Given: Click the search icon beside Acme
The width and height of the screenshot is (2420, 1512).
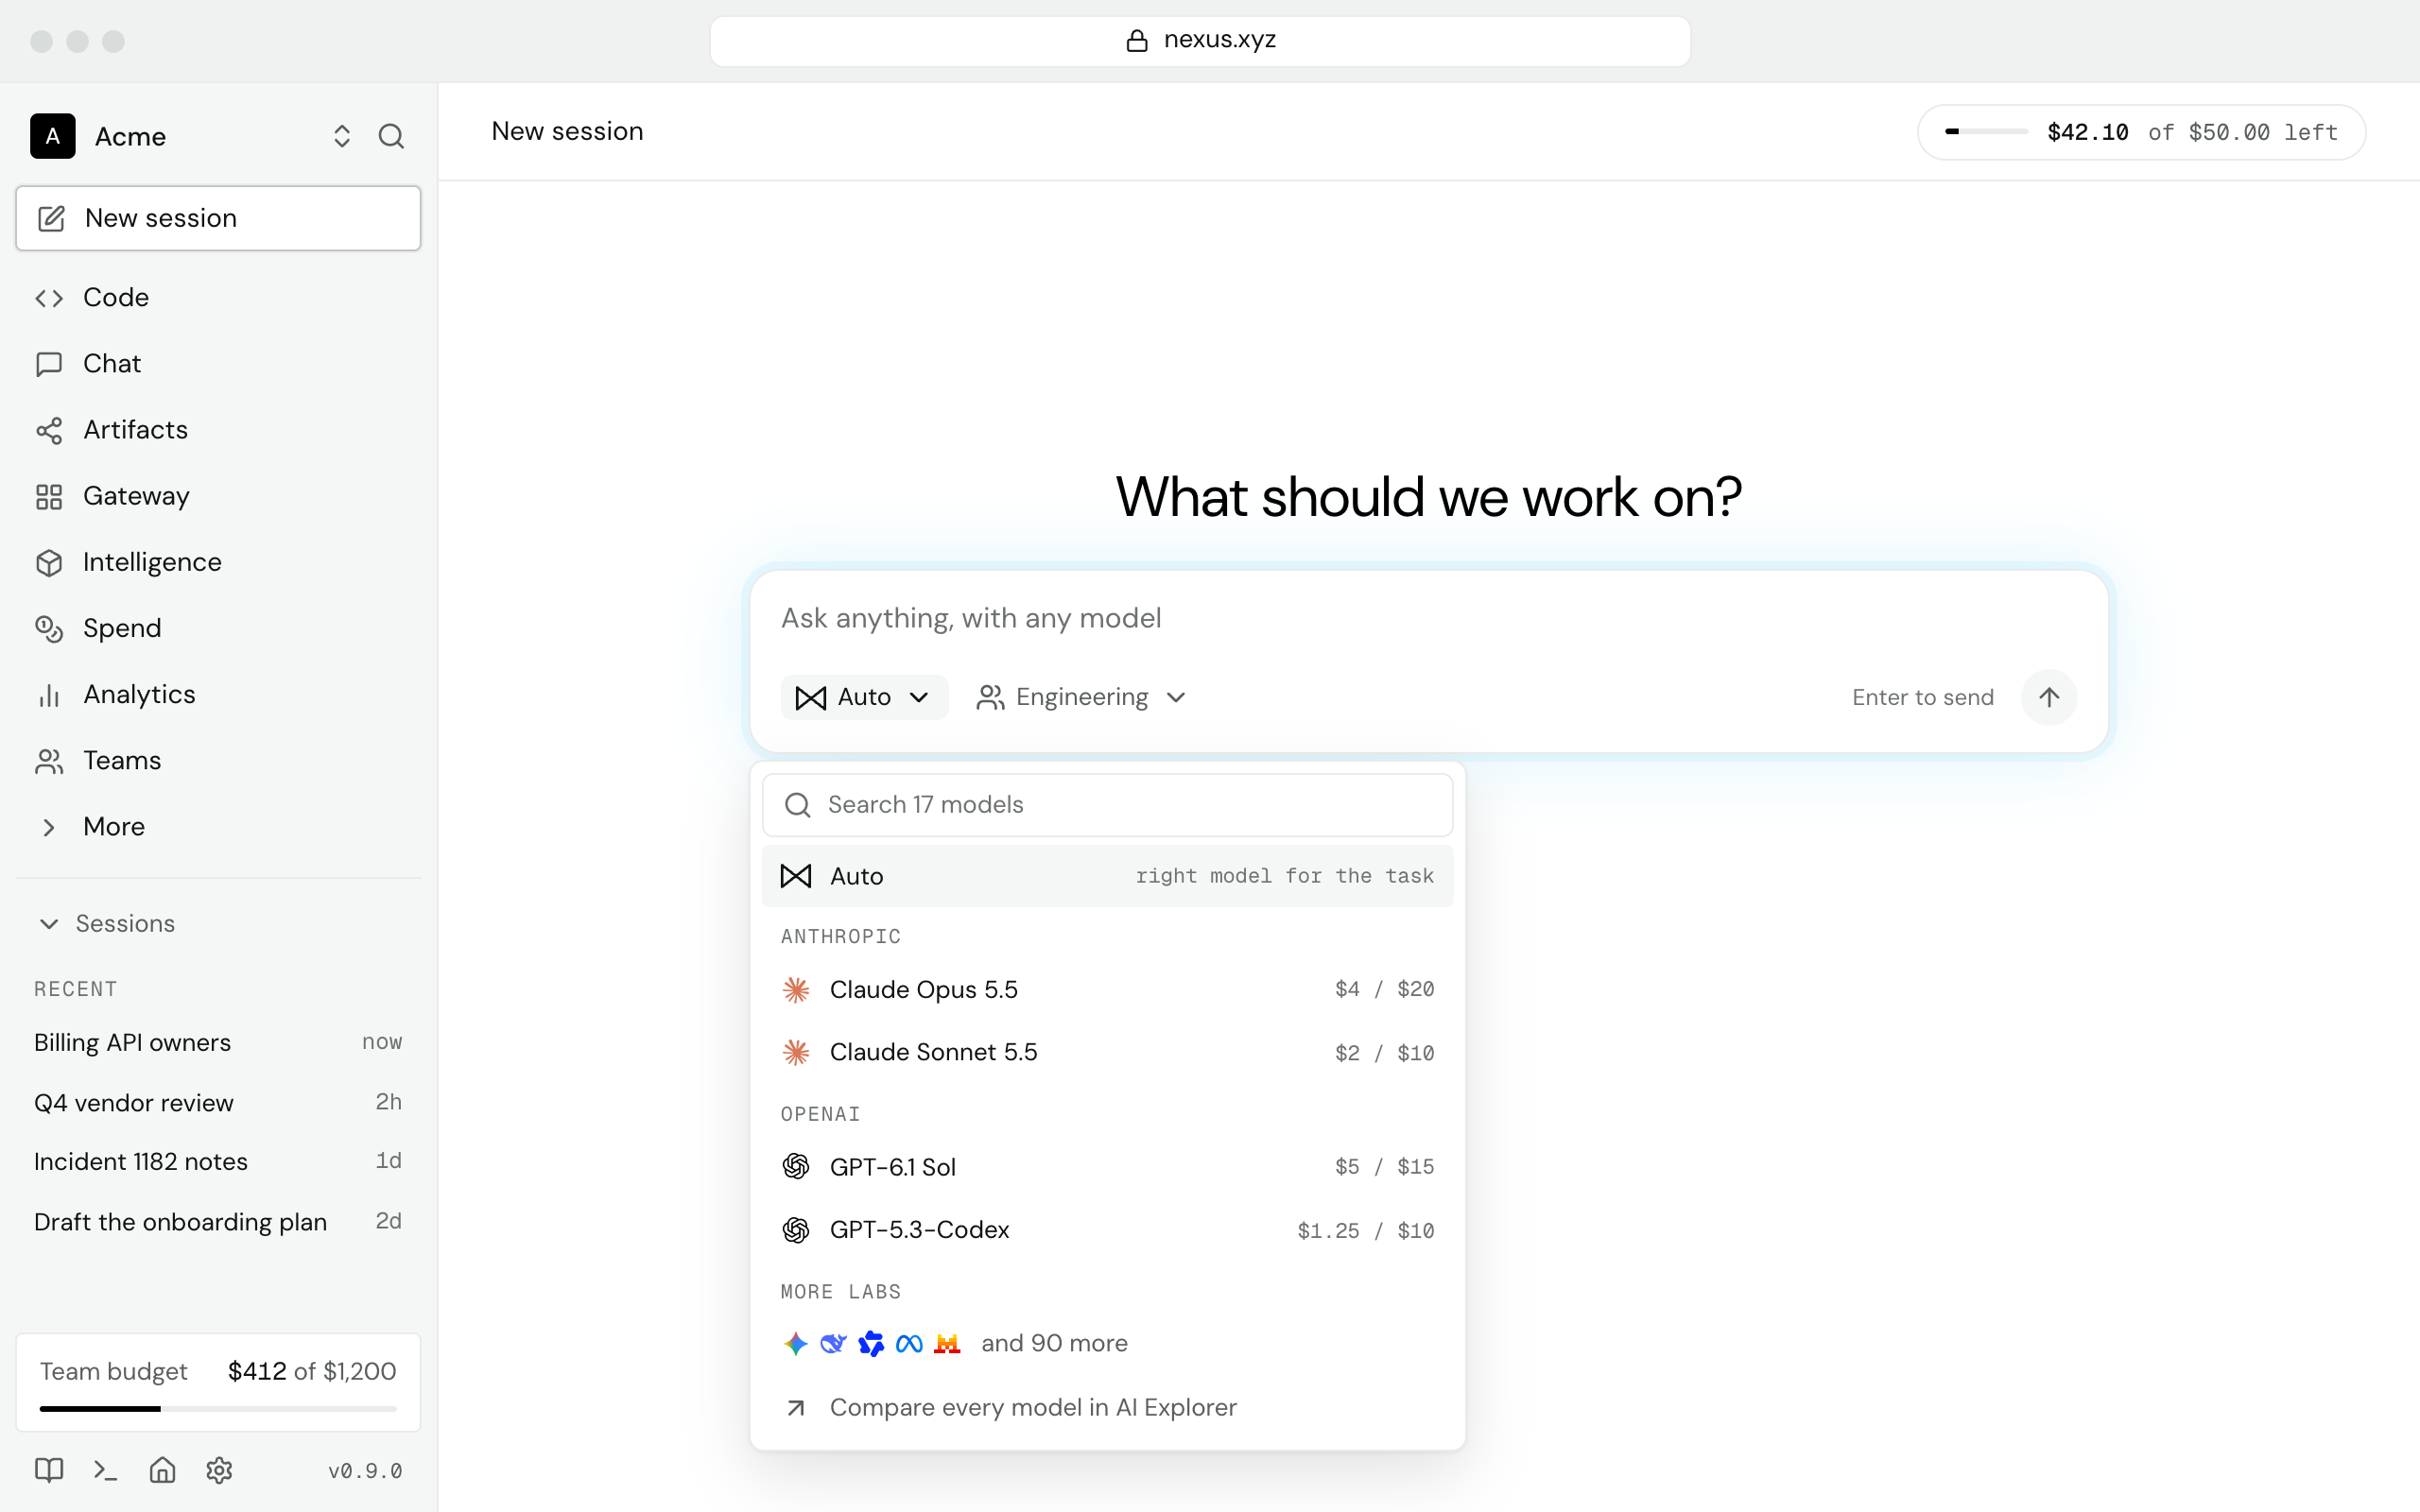Looking at the screenshot, I should pyautogui.click(x=391, y=136).
